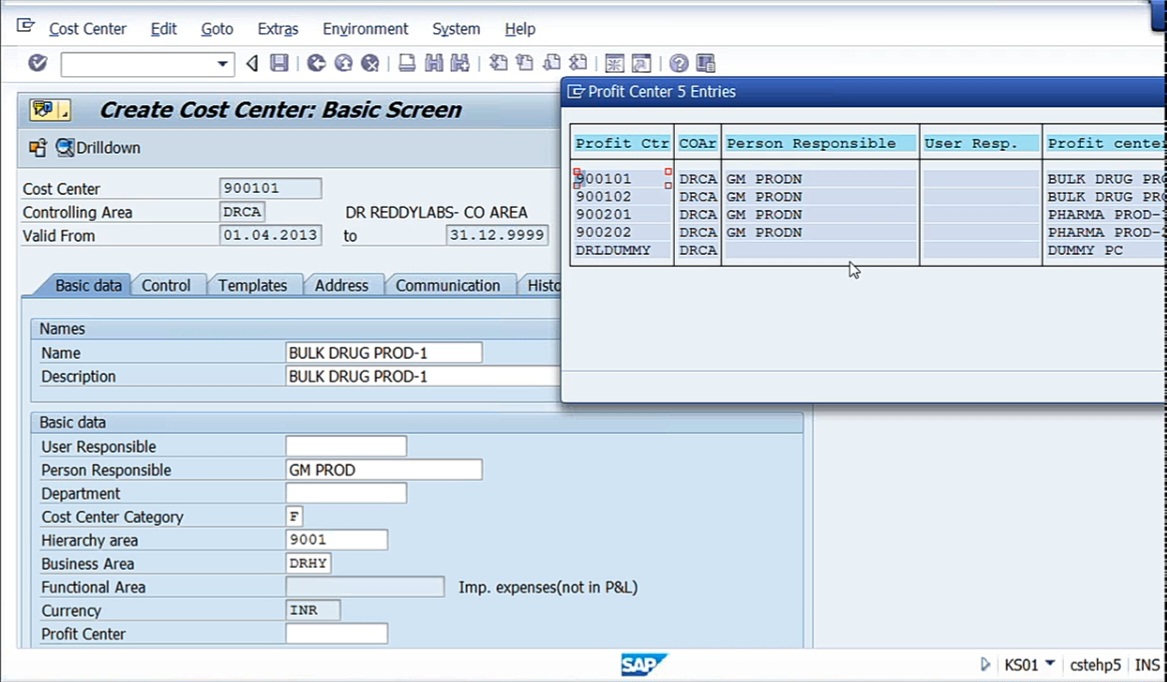Viewport: 1167px width, 682px height.
Task: Go to first page with toolbar icon
Action: [x=498, y=63]
